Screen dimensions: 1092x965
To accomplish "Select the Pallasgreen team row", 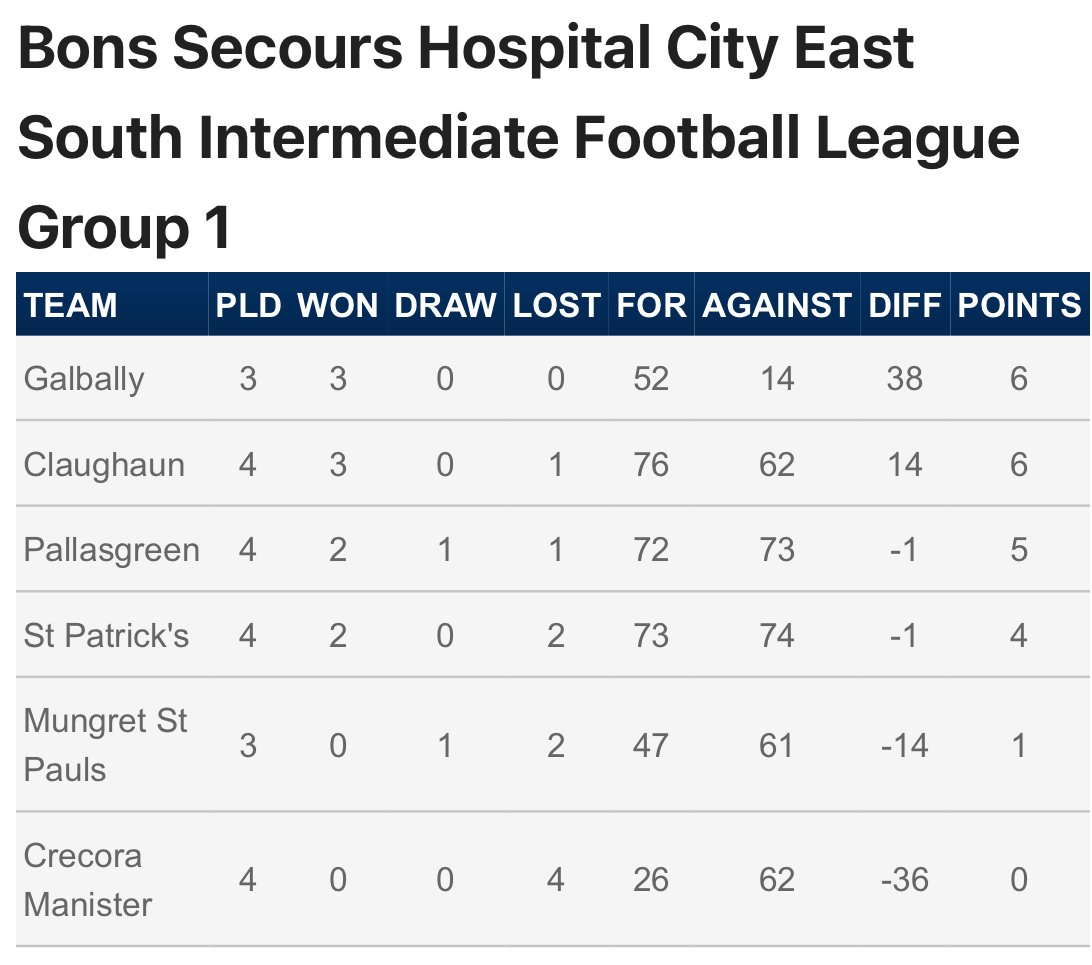I will point(553,550).
